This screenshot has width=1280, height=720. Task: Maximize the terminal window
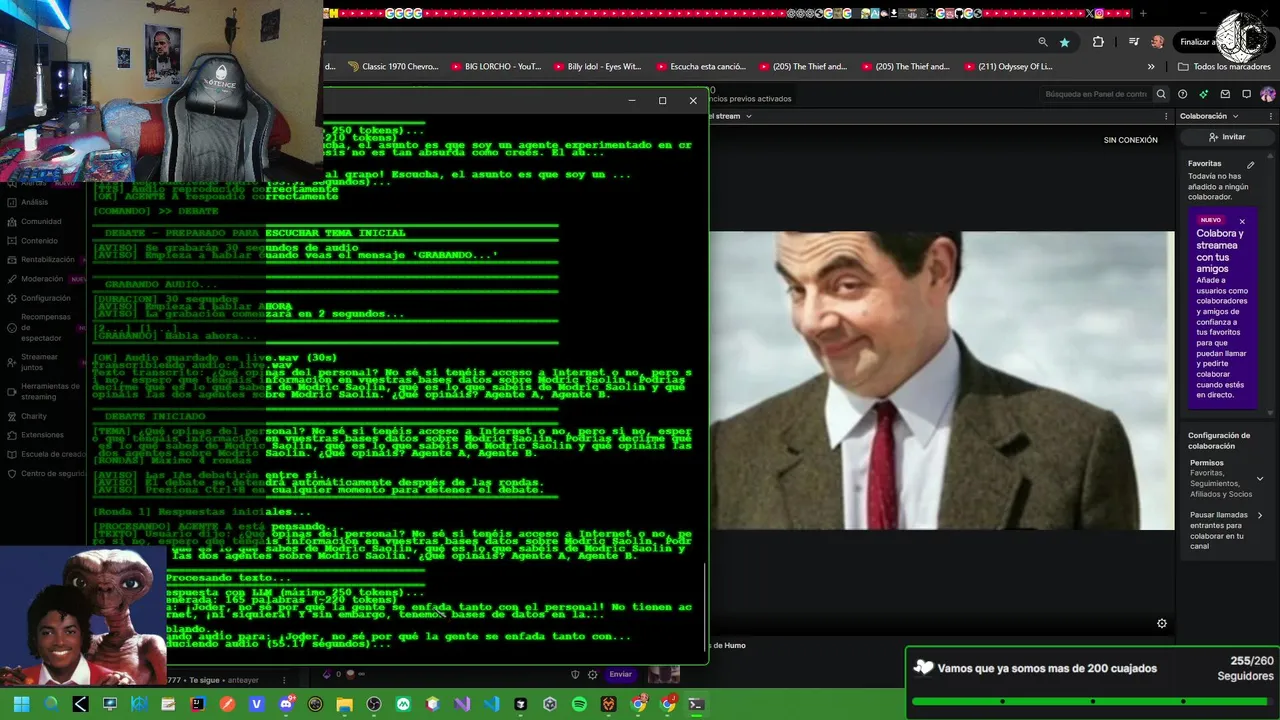pos(662,100)
